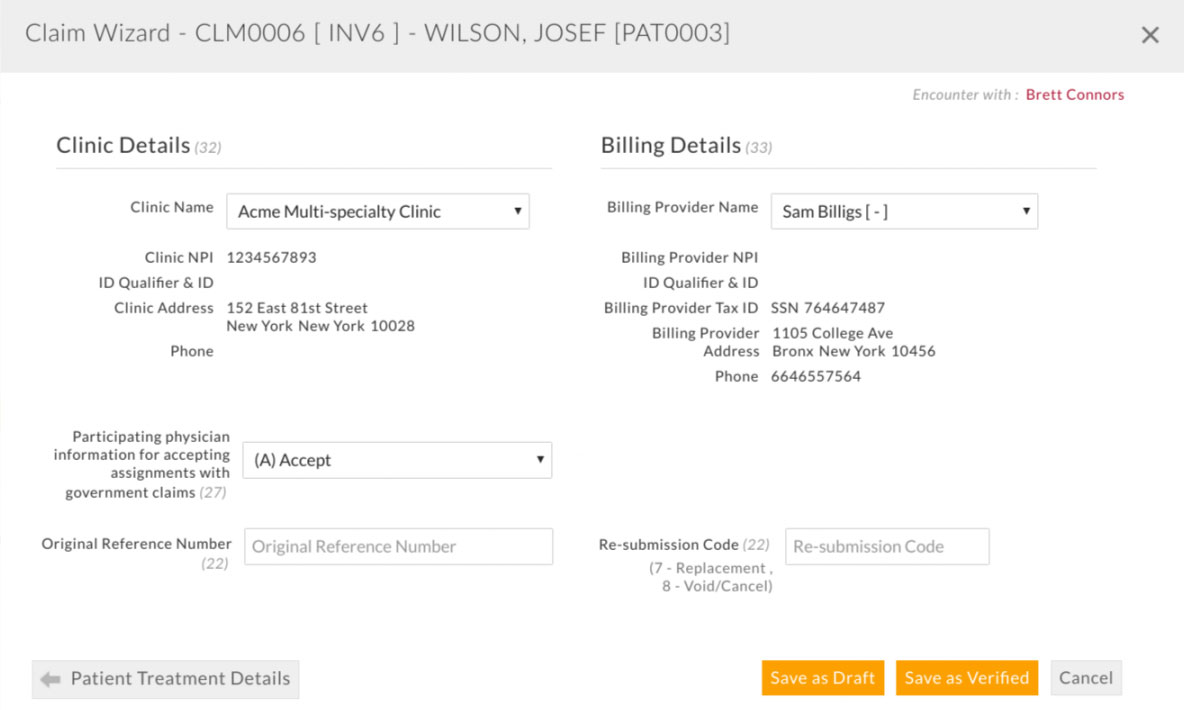The image size is (1184, 710).
Task: Click the Clinic NPI number 1234567893
Action: pos(271,258)
